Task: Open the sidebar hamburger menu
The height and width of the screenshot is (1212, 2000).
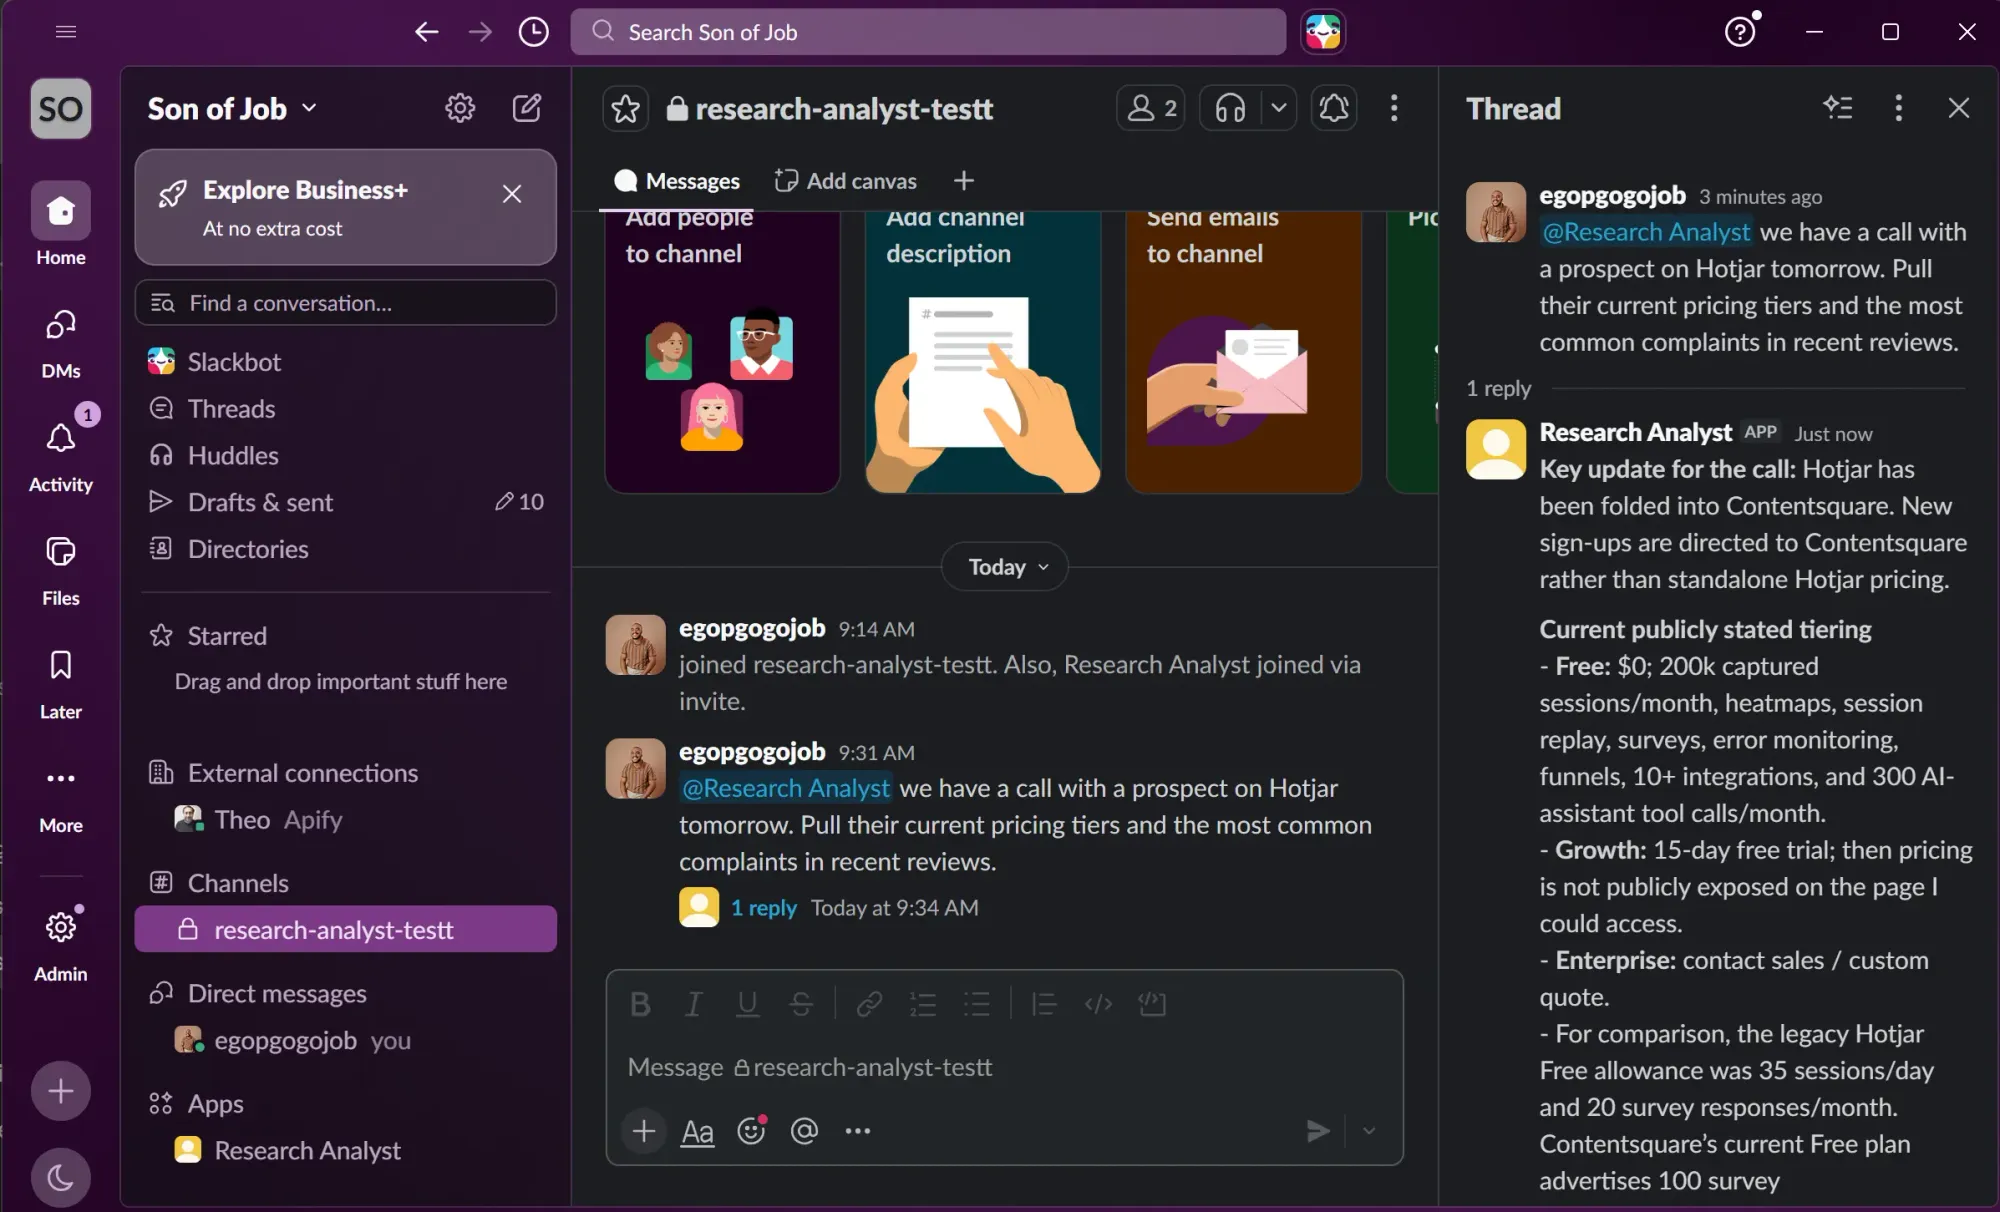Action: (66, 32)
